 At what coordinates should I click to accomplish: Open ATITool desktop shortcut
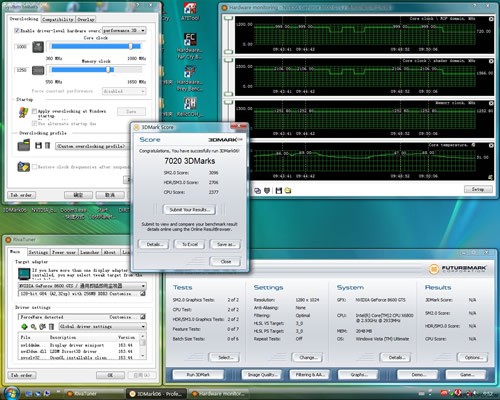tap(190, 11)
